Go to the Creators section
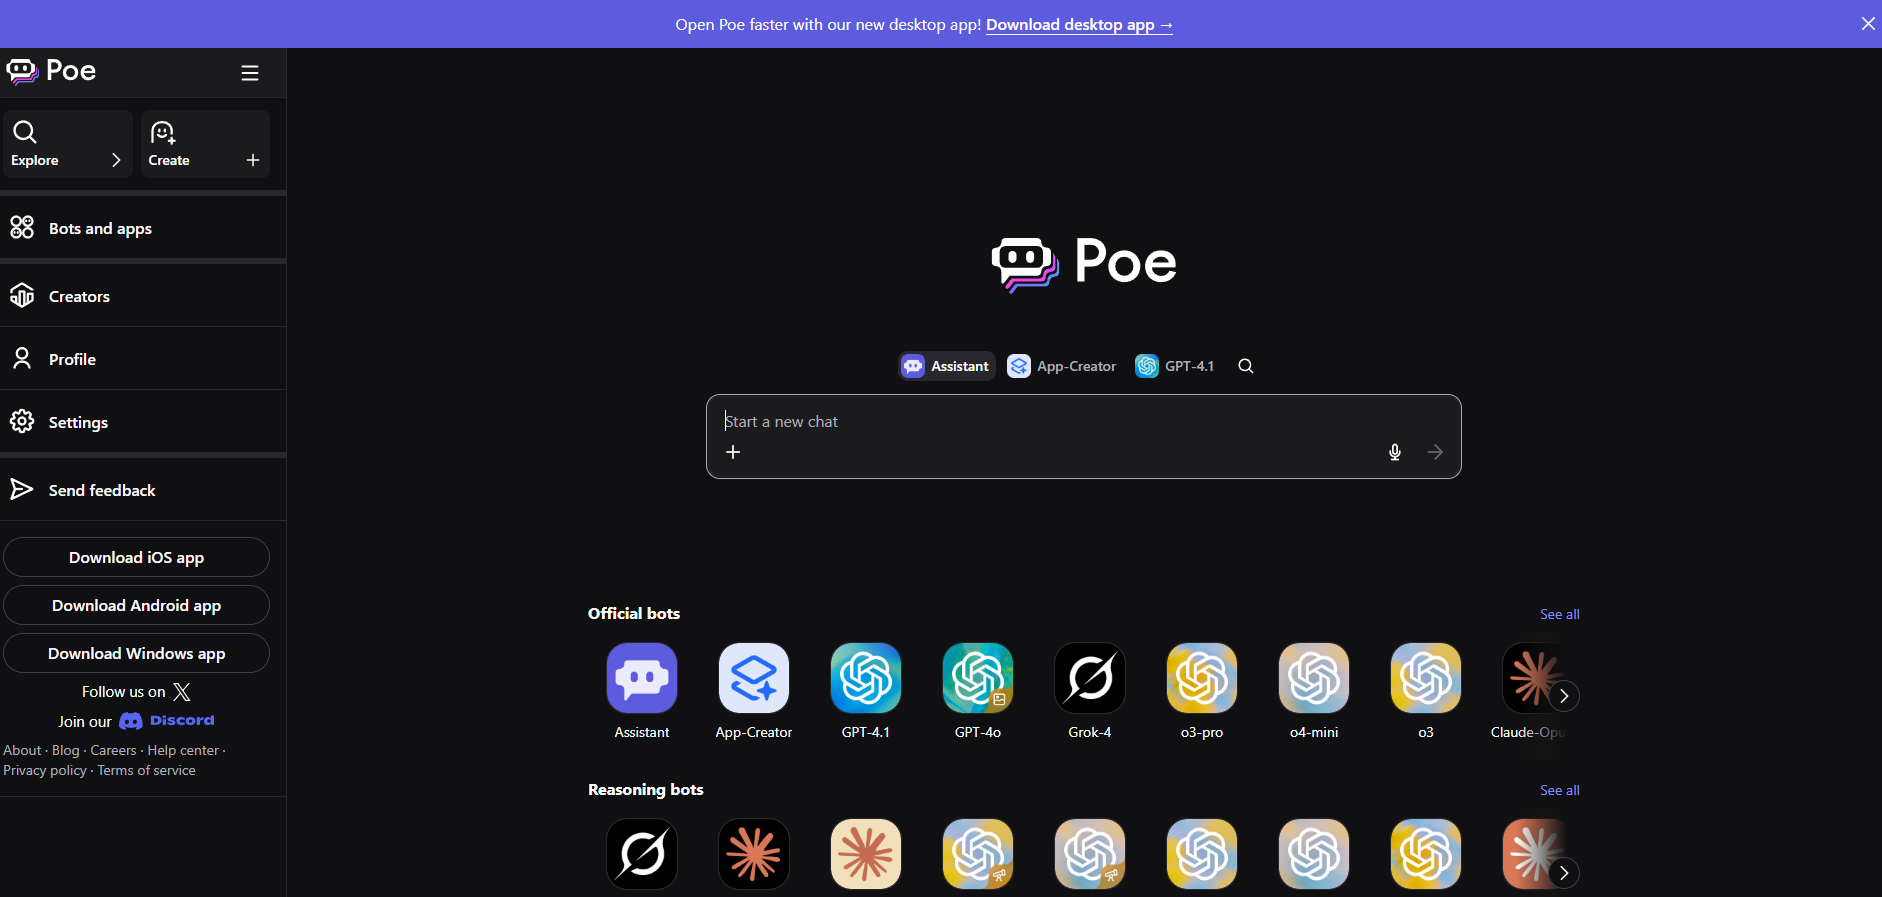This screenshot has height=897, width=1882. click(143, 296)
